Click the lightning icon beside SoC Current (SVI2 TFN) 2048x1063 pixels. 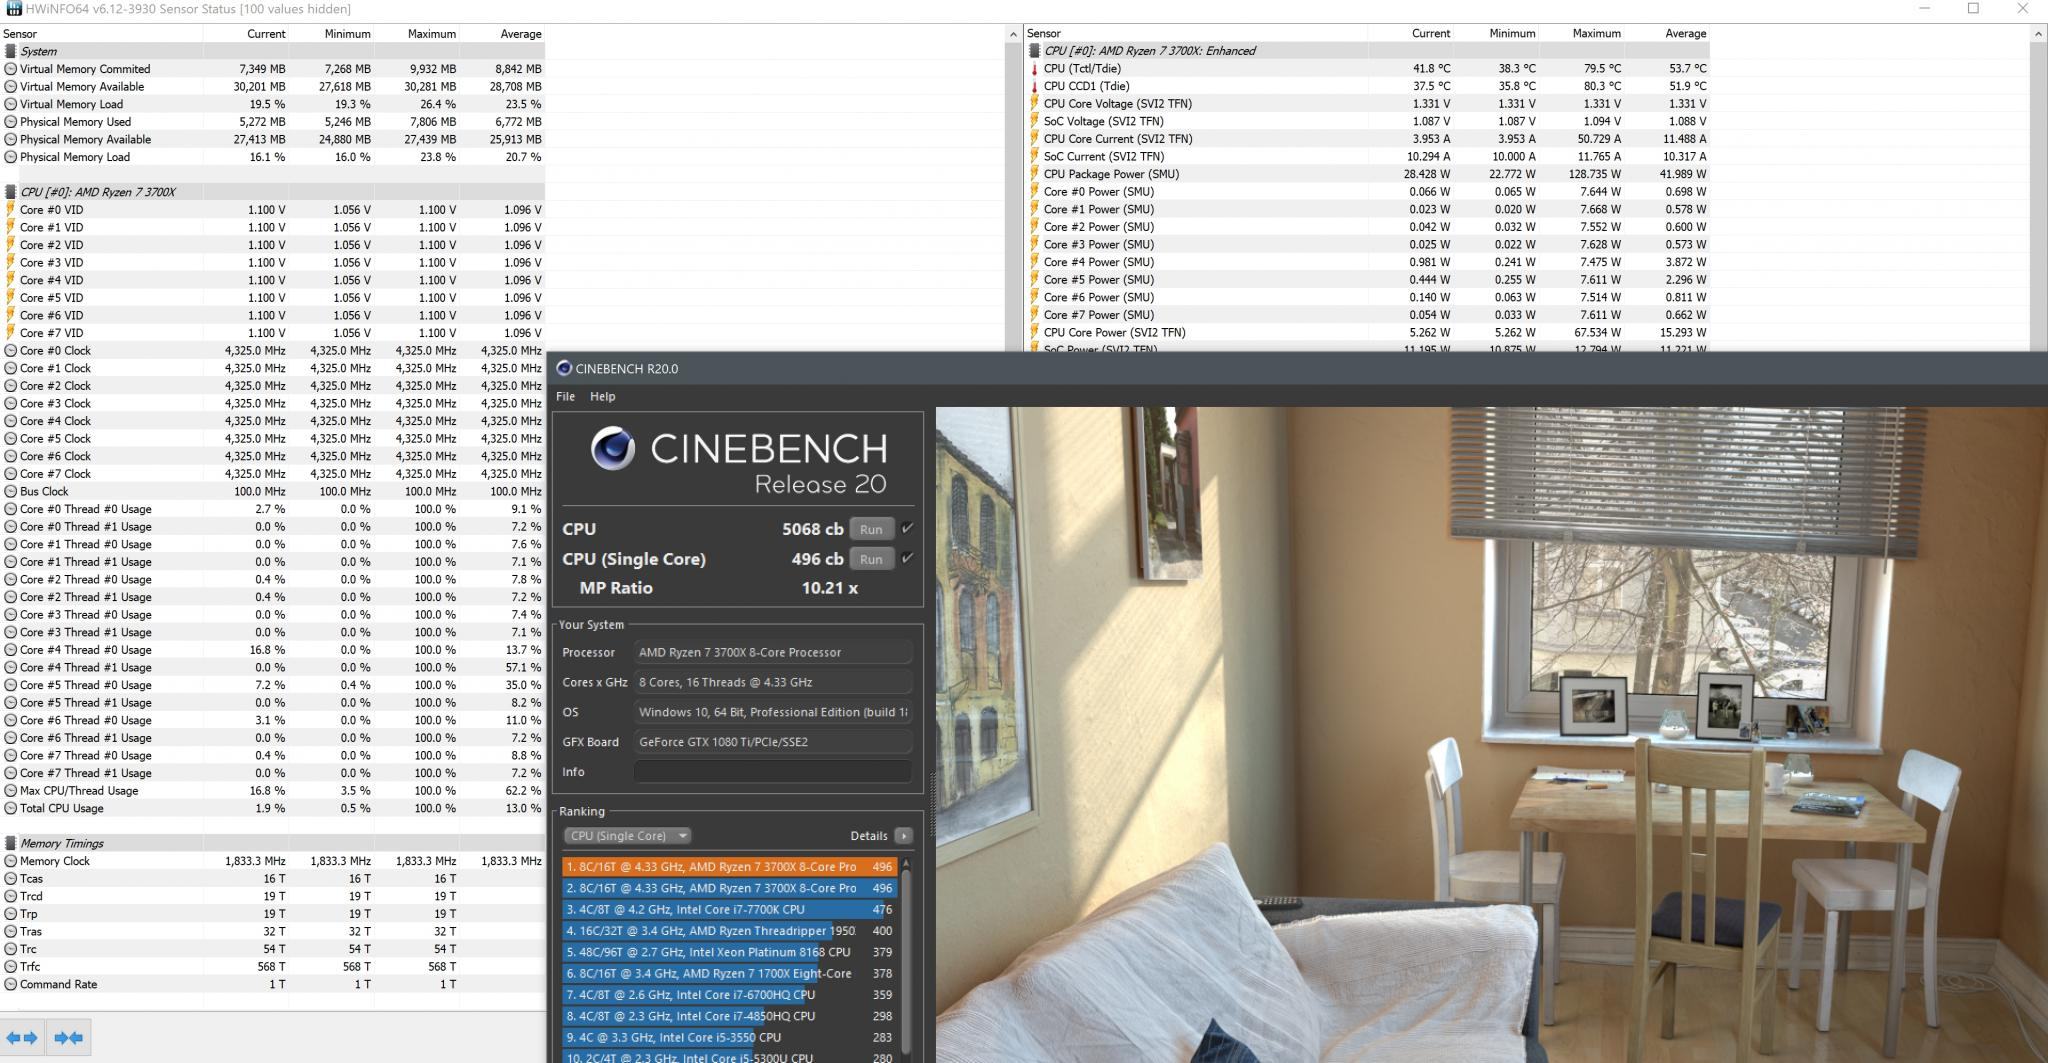[x=1034, y=156]
